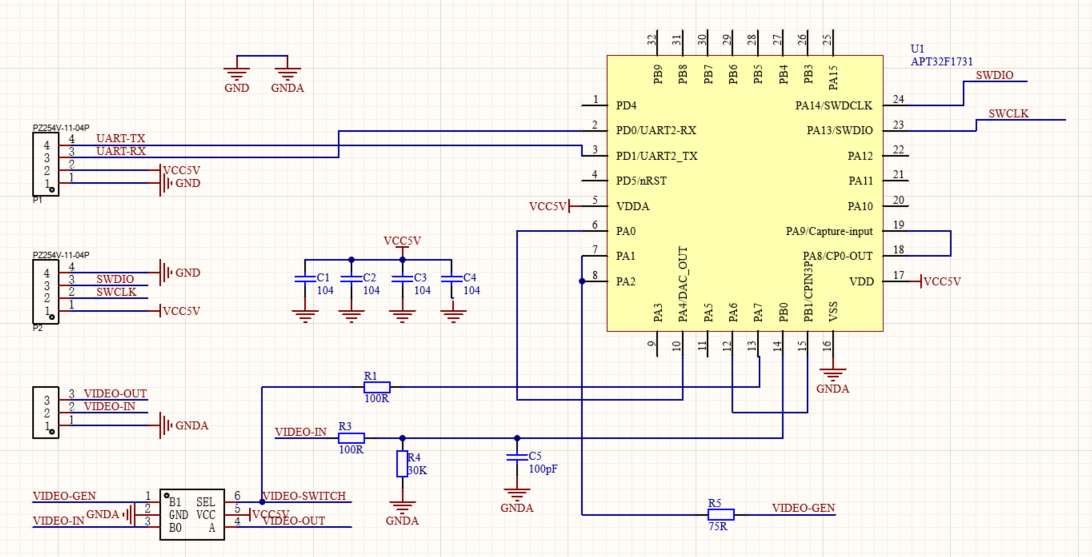The height and width of the screenshot is (557, 1092).
Task: Select capacitor C3 symbol
Action: 402,278
